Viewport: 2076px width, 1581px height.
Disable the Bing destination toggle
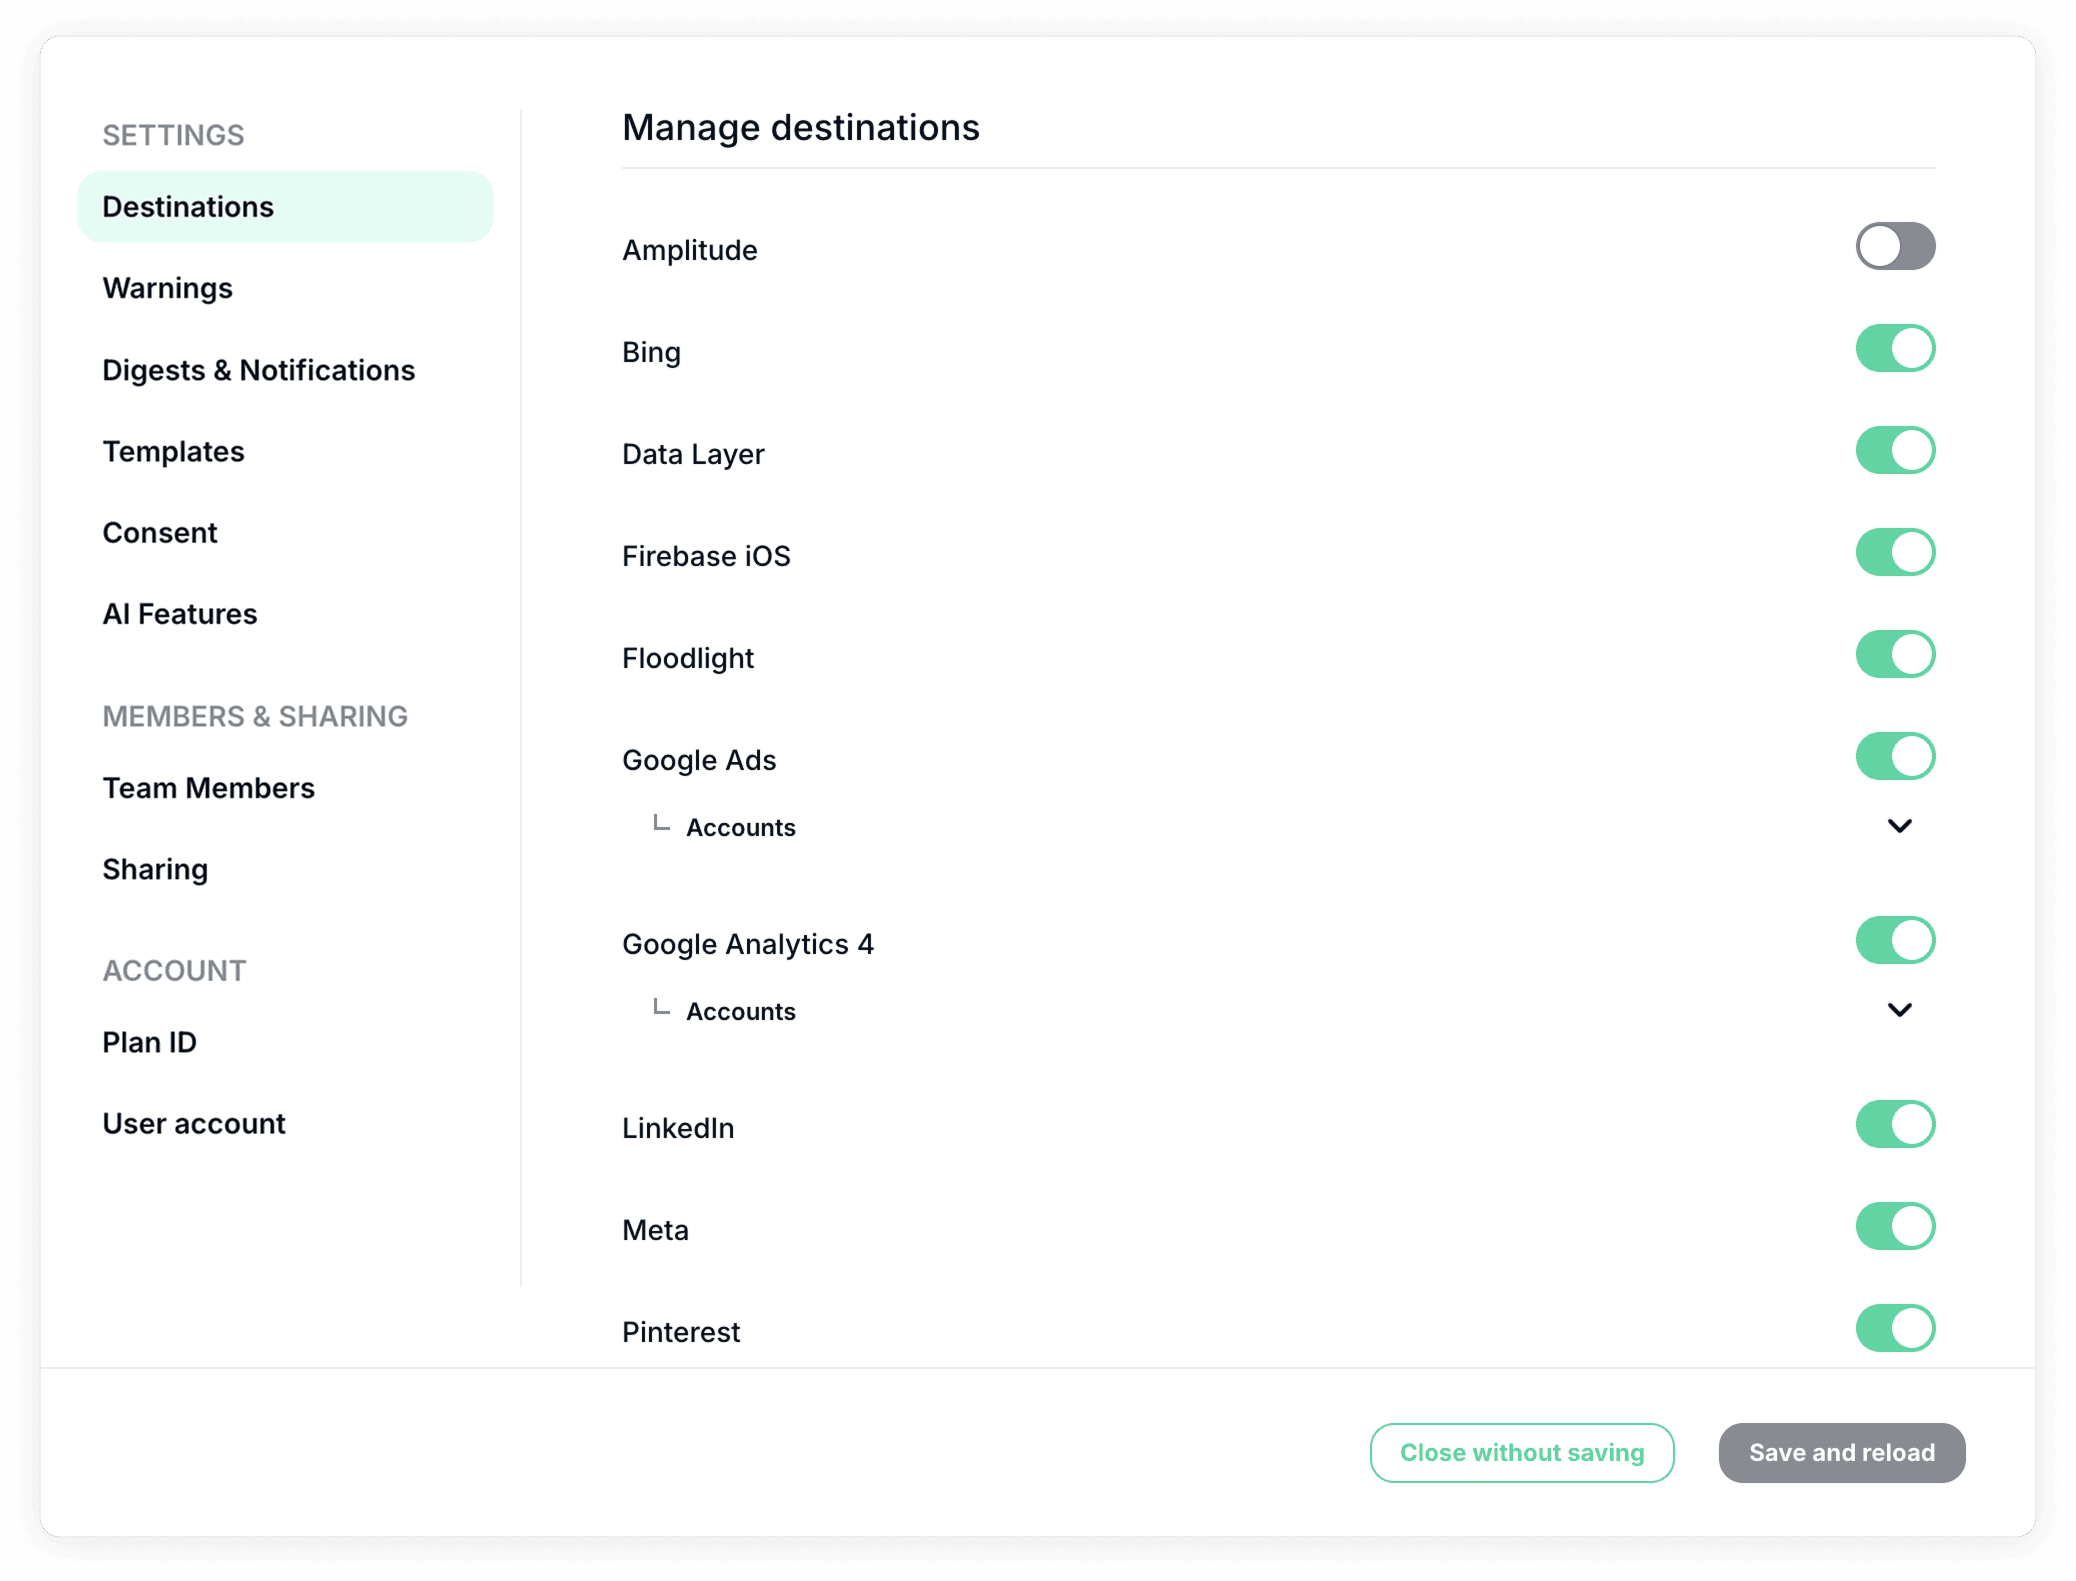1895,349
